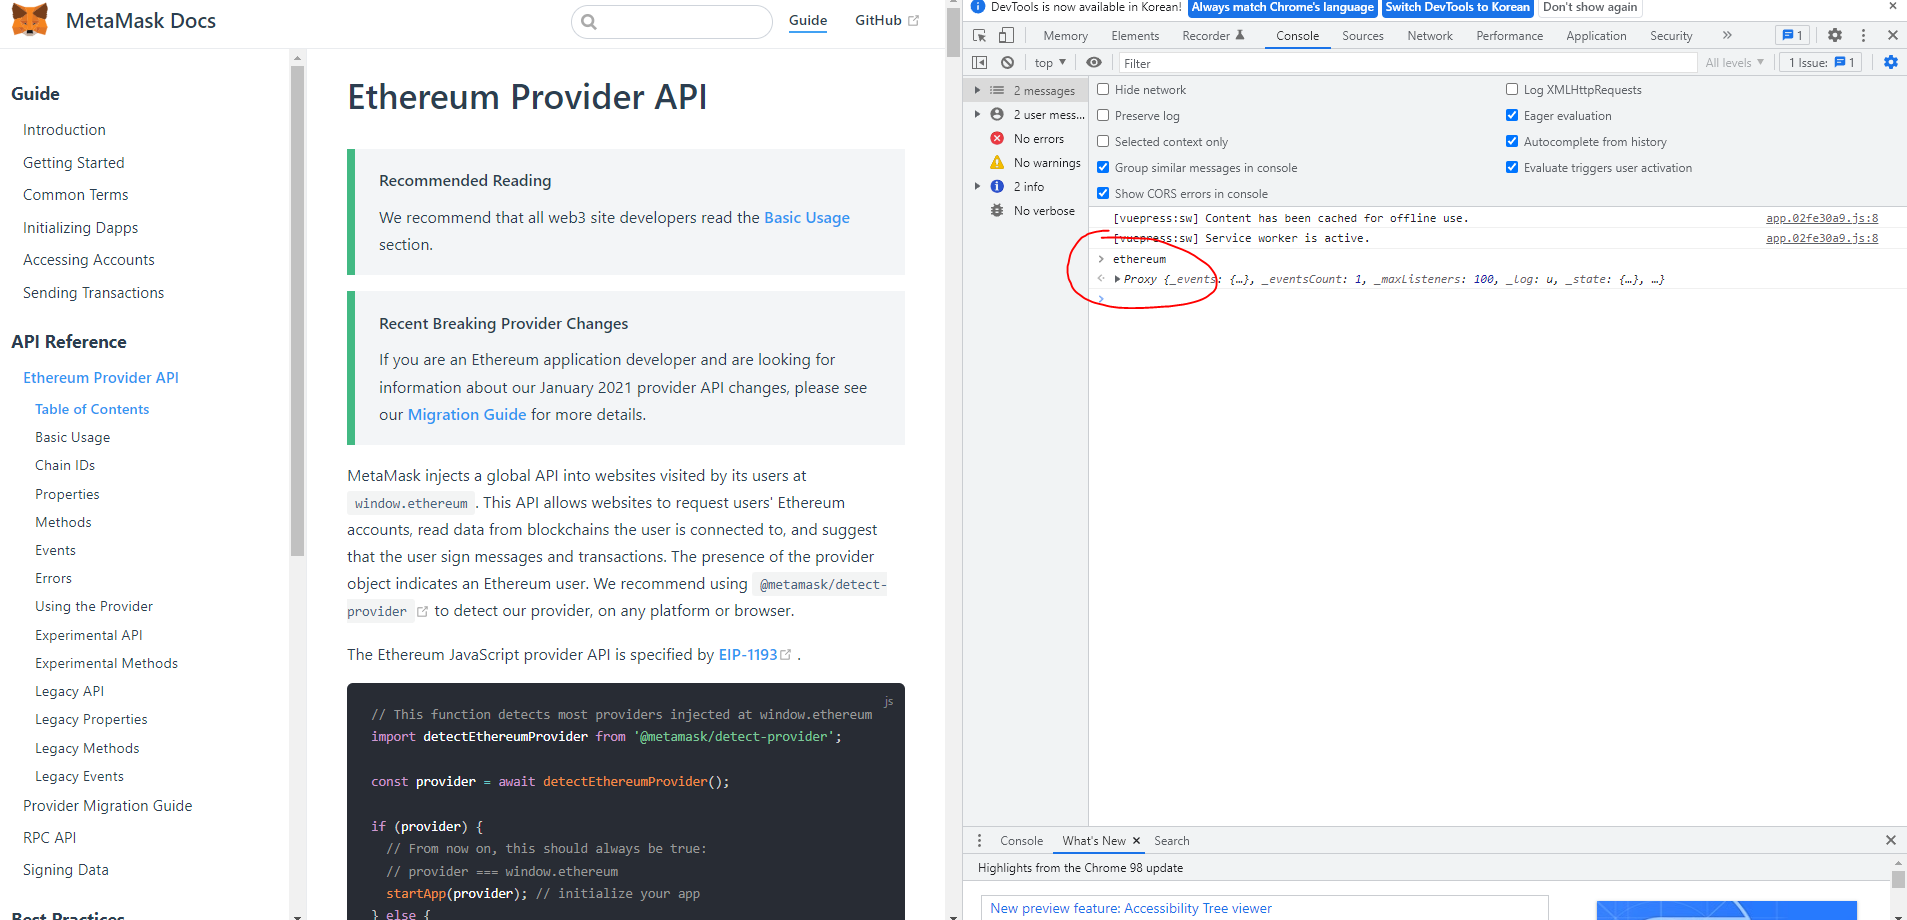Show more DevTools tabs via chevrons
Image resolution: width=1907 pixels, height=920 pixels.
pyautogui.click(x=1727, y=35)
